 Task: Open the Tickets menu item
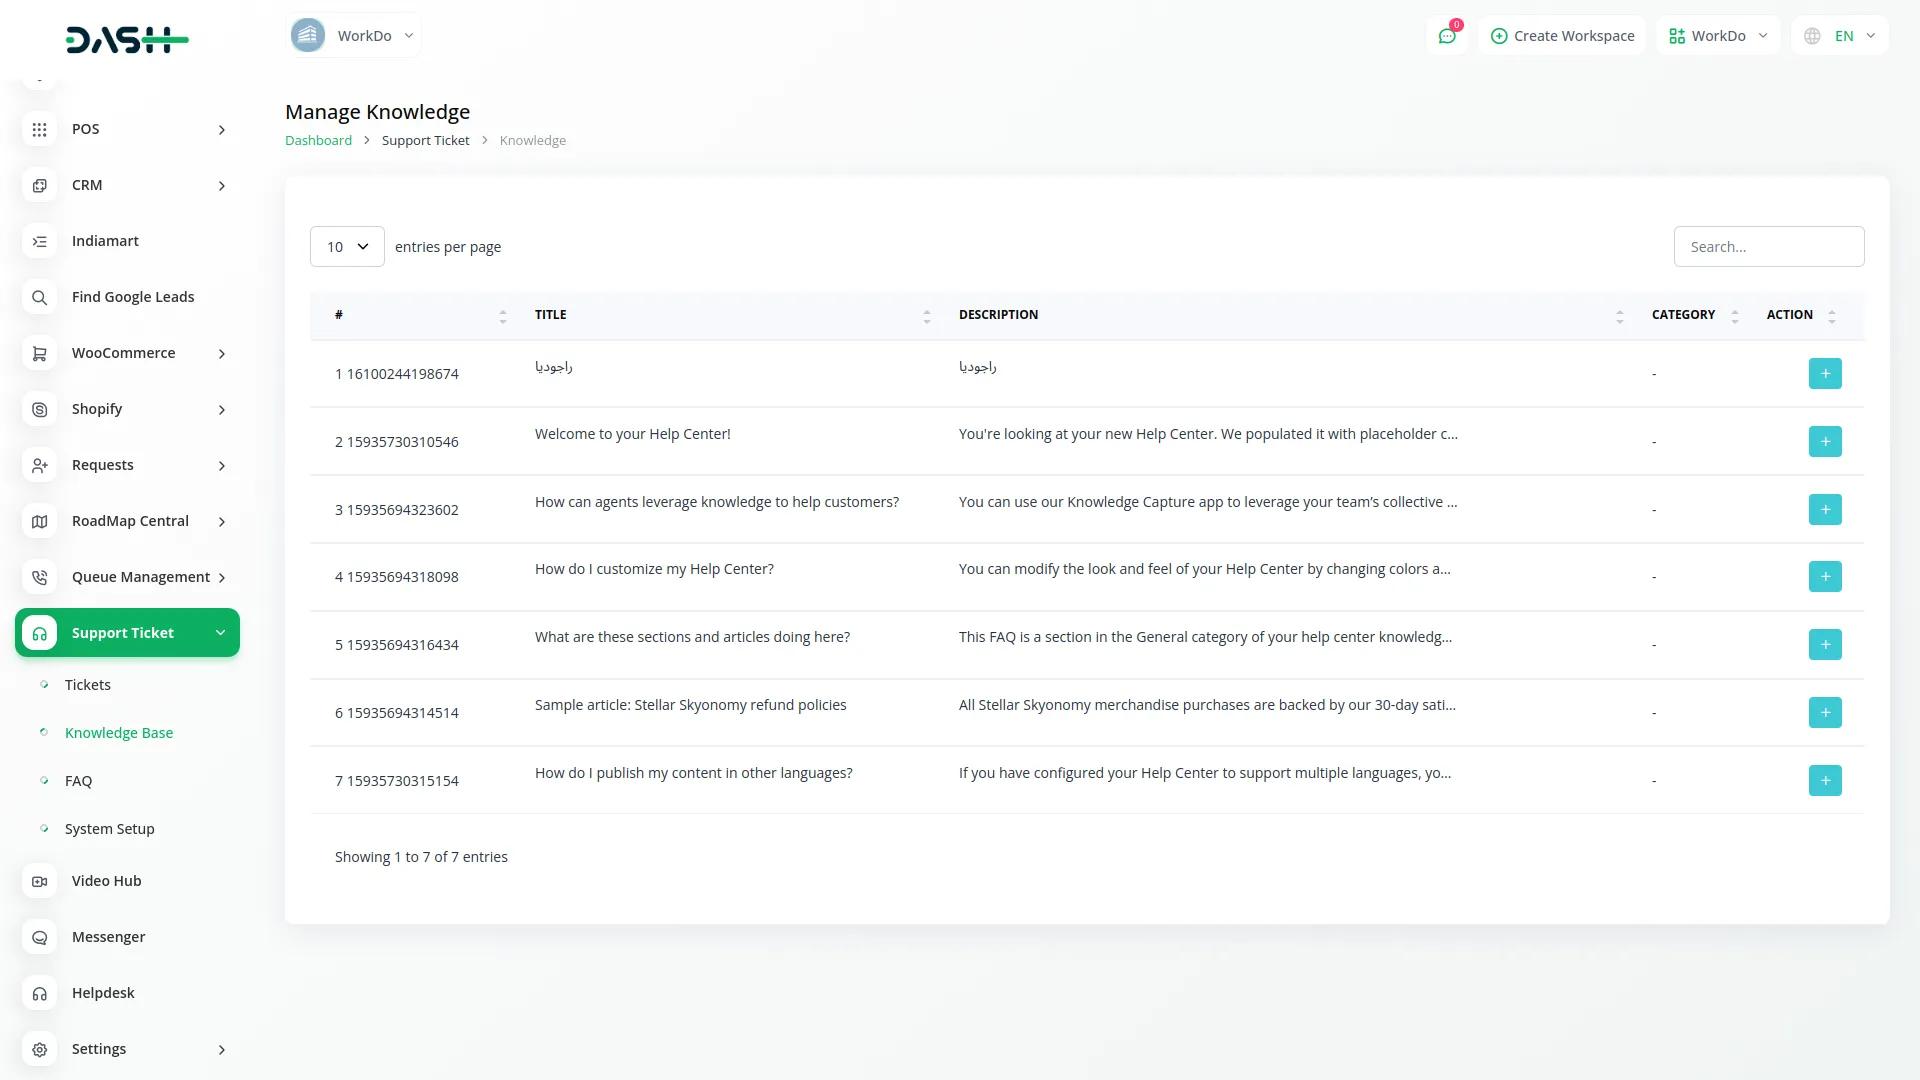[x=88, y=684]
